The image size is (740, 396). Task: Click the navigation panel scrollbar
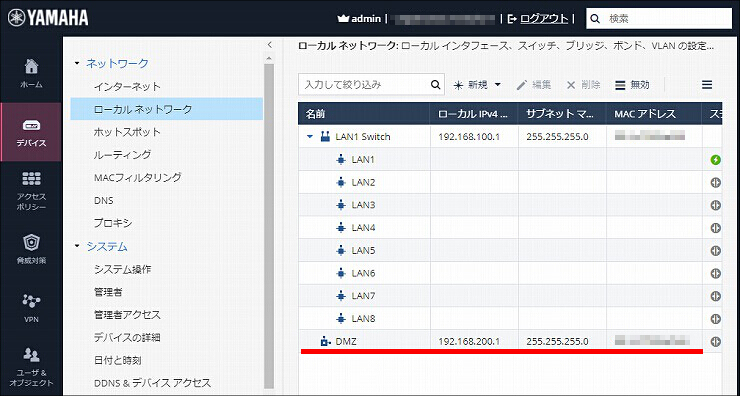(x=269, y=225)
